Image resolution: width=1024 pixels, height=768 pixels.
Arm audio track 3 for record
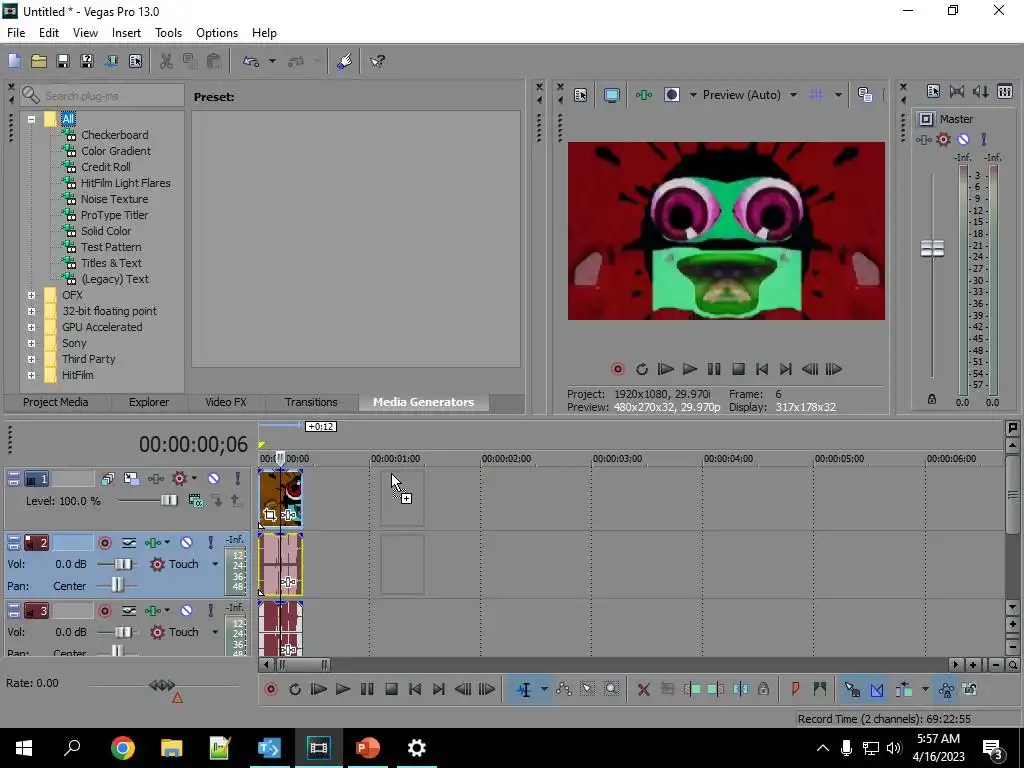point(104,611)
